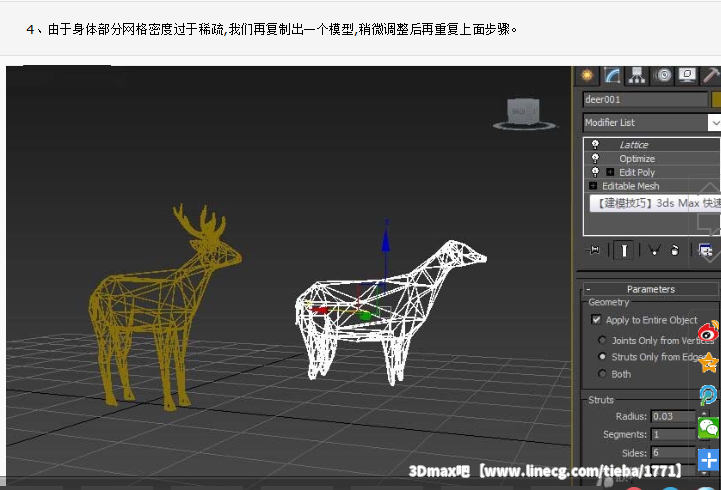Open the Create command panel tab
This screenshot has height=490, width=721.
tap(587, 75)
